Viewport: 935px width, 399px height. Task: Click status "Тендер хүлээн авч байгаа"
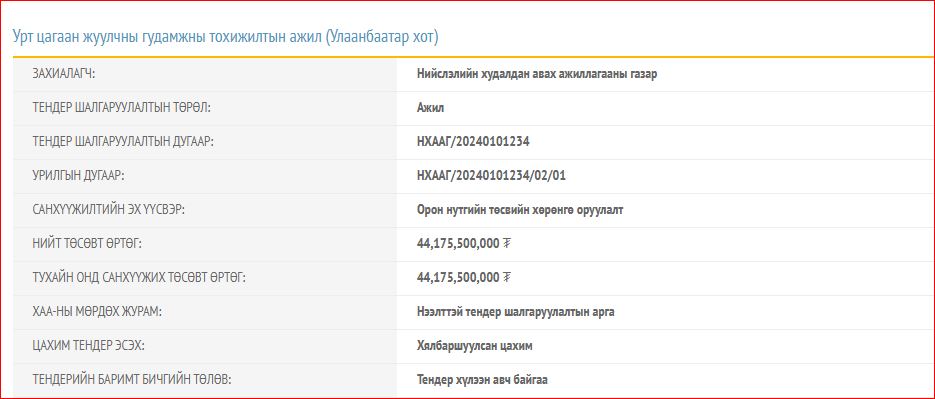482,381
